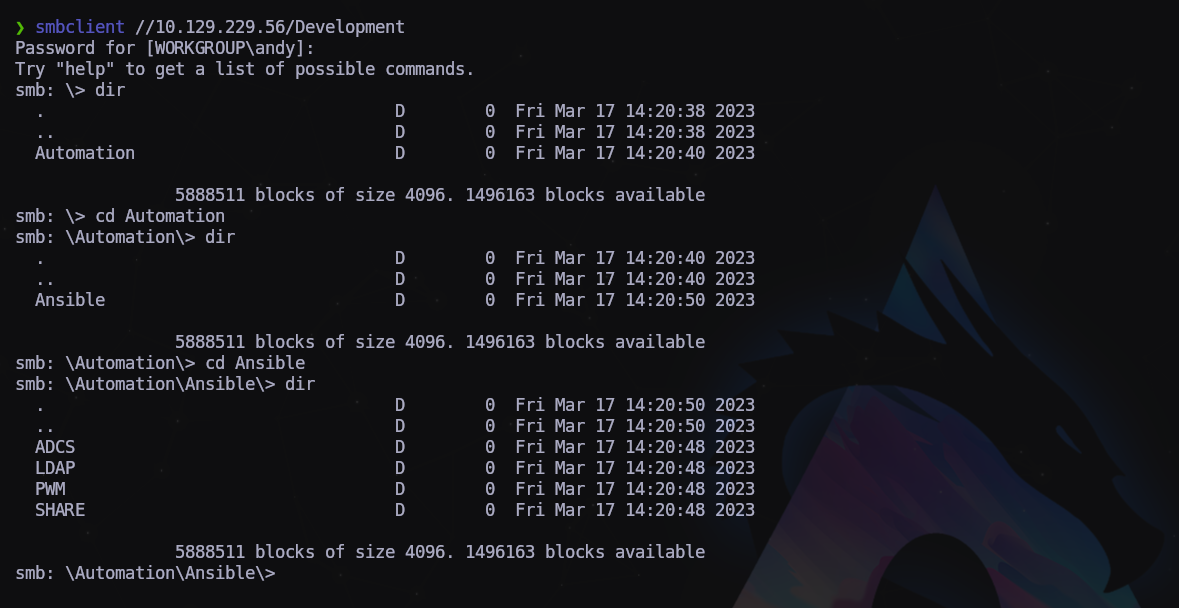Click the dir command after \Automation\Ansible\> prompt
Screen dimensions: 1179x608
click(x=300, y=384)
